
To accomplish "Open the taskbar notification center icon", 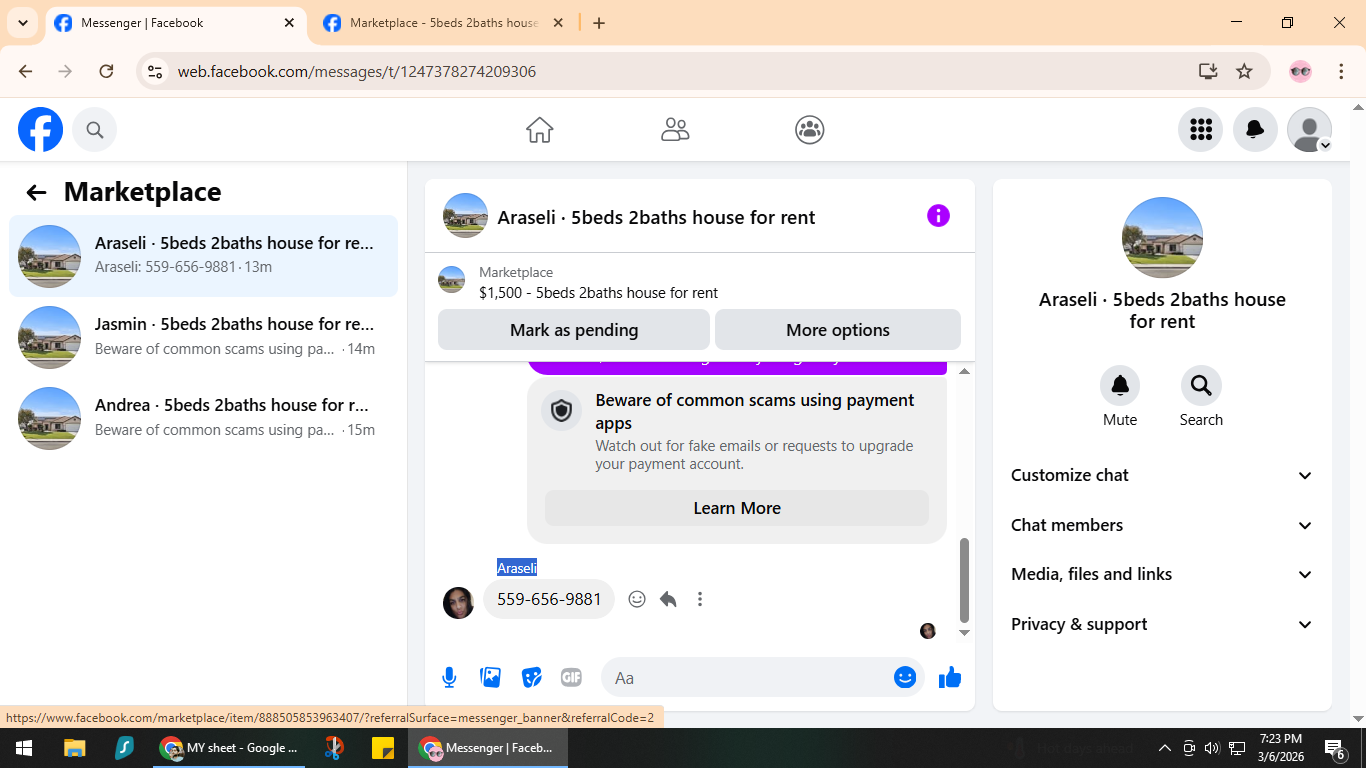I will [1336, 748].
